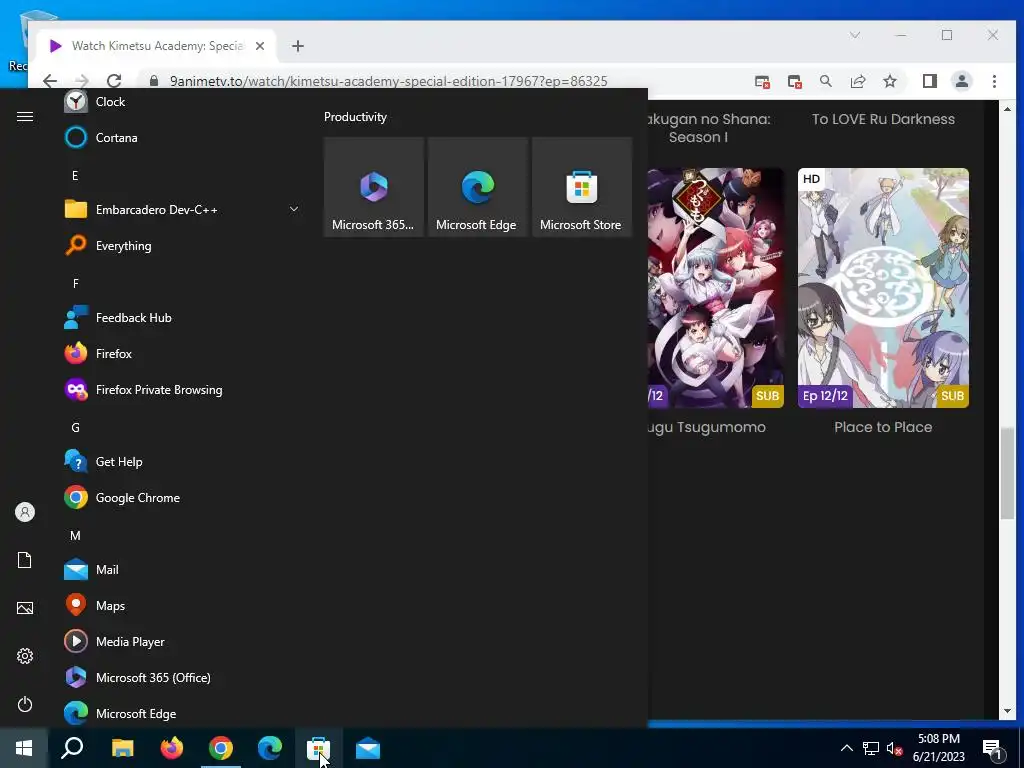Image resolution: width=1024 pixels, height=768 pixels.
Task: Jump to letter G section header
Action: click(x=75, y=428)
